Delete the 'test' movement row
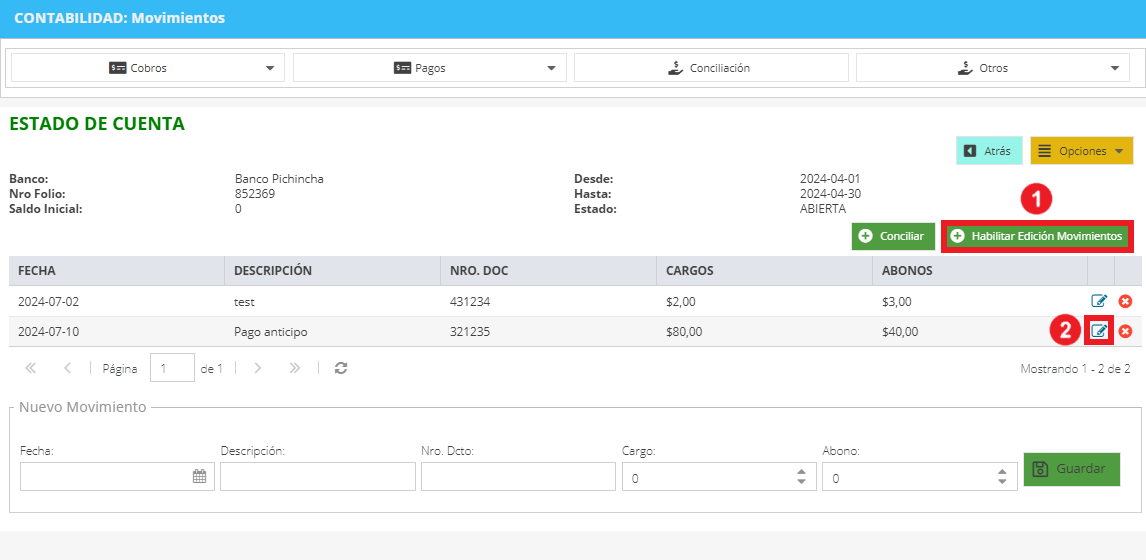The height and width of the screenshot is (560, 1146). click(x=1126, y=300)
